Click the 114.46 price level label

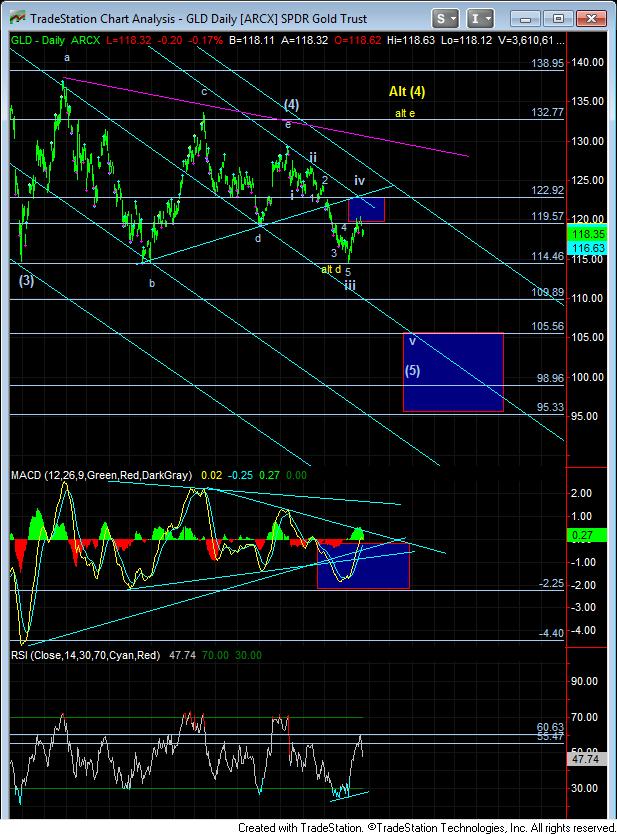click(x=547, y=256)
